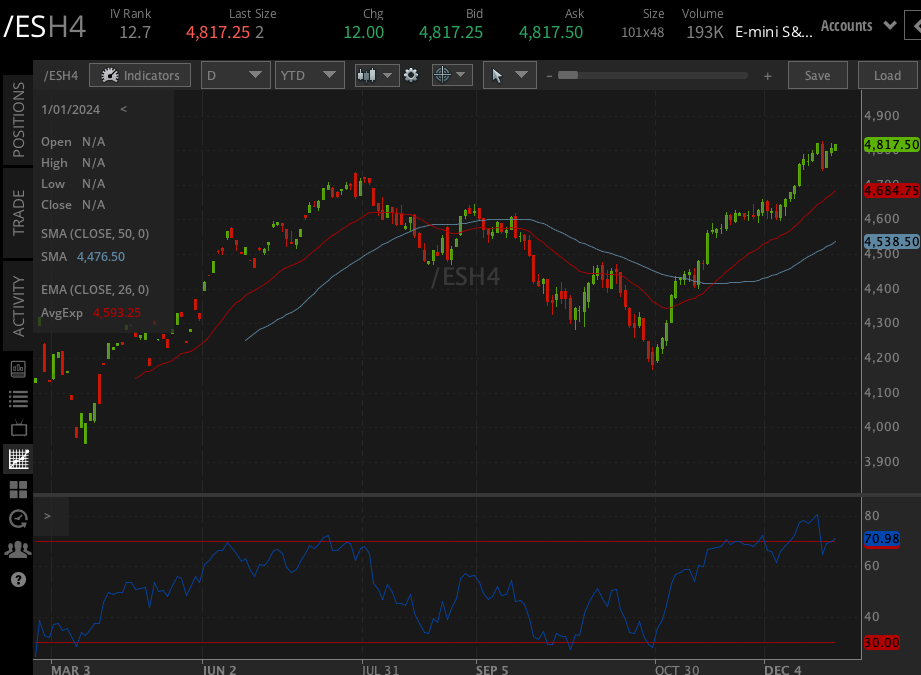Click the E-mini S&... description text

pyautogui.click(x=774, y=32)
